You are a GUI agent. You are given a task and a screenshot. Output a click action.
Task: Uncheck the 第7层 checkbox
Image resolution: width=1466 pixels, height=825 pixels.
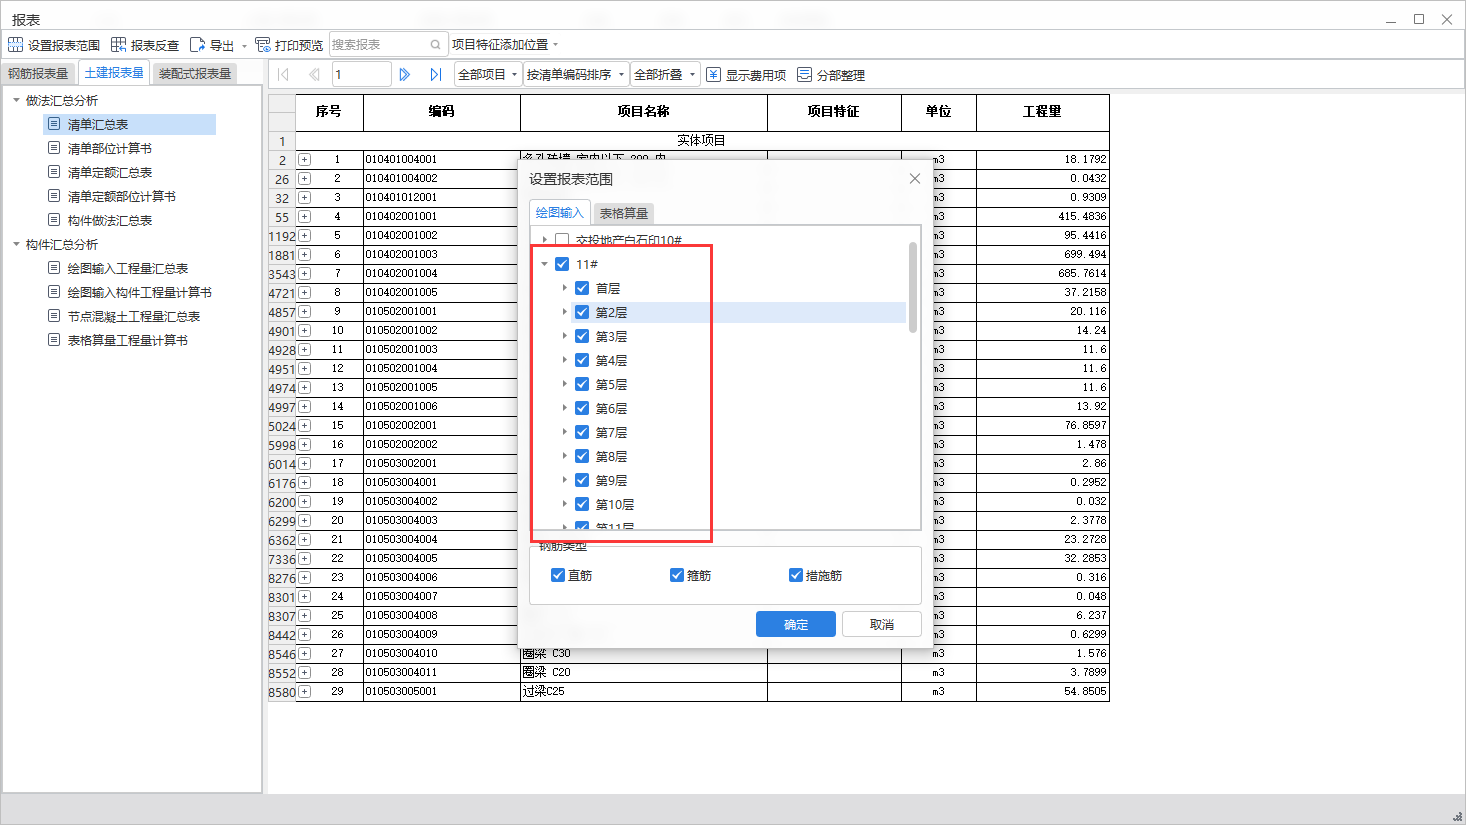tap(582, 432)
